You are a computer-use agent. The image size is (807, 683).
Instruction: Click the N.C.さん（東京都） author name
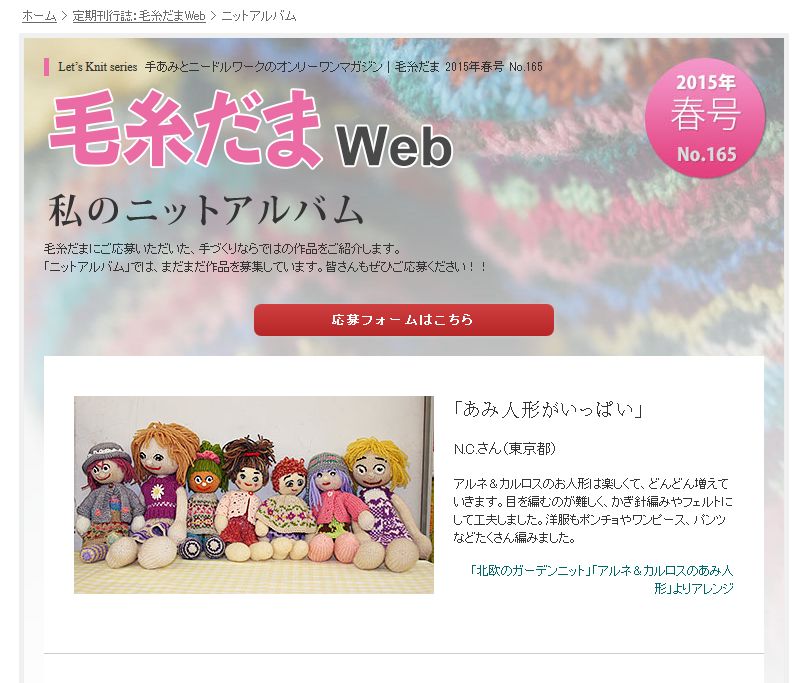pyautogui.click(x=504, y=449)
